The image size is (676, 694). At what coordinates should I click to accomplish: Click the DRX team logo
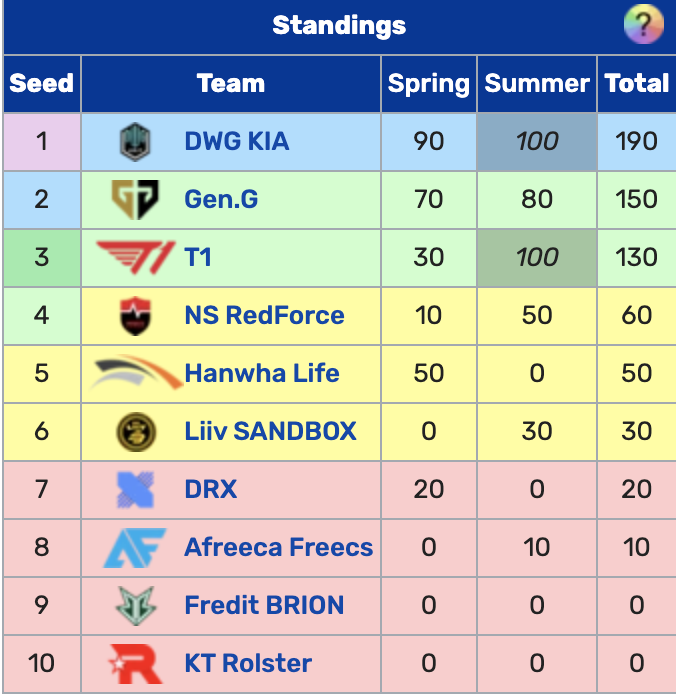pos(134,490)
